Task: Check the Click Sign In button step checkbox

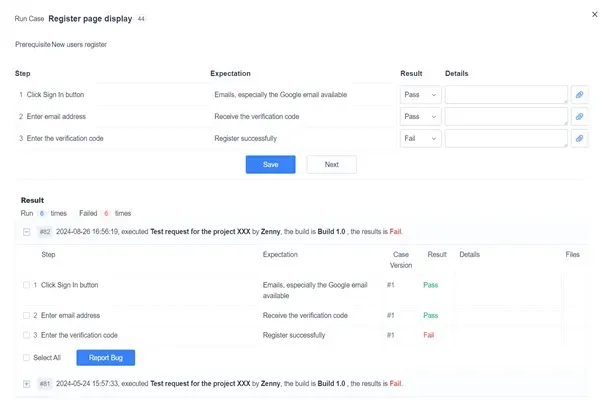Action: pyautogui.click(x=26, y=285)
